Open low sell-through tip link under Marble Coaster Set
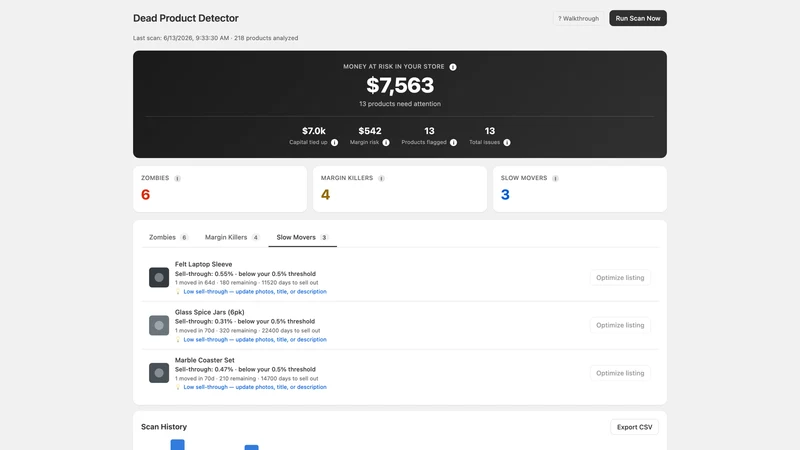The image size is (800, 450). [255, 387]
